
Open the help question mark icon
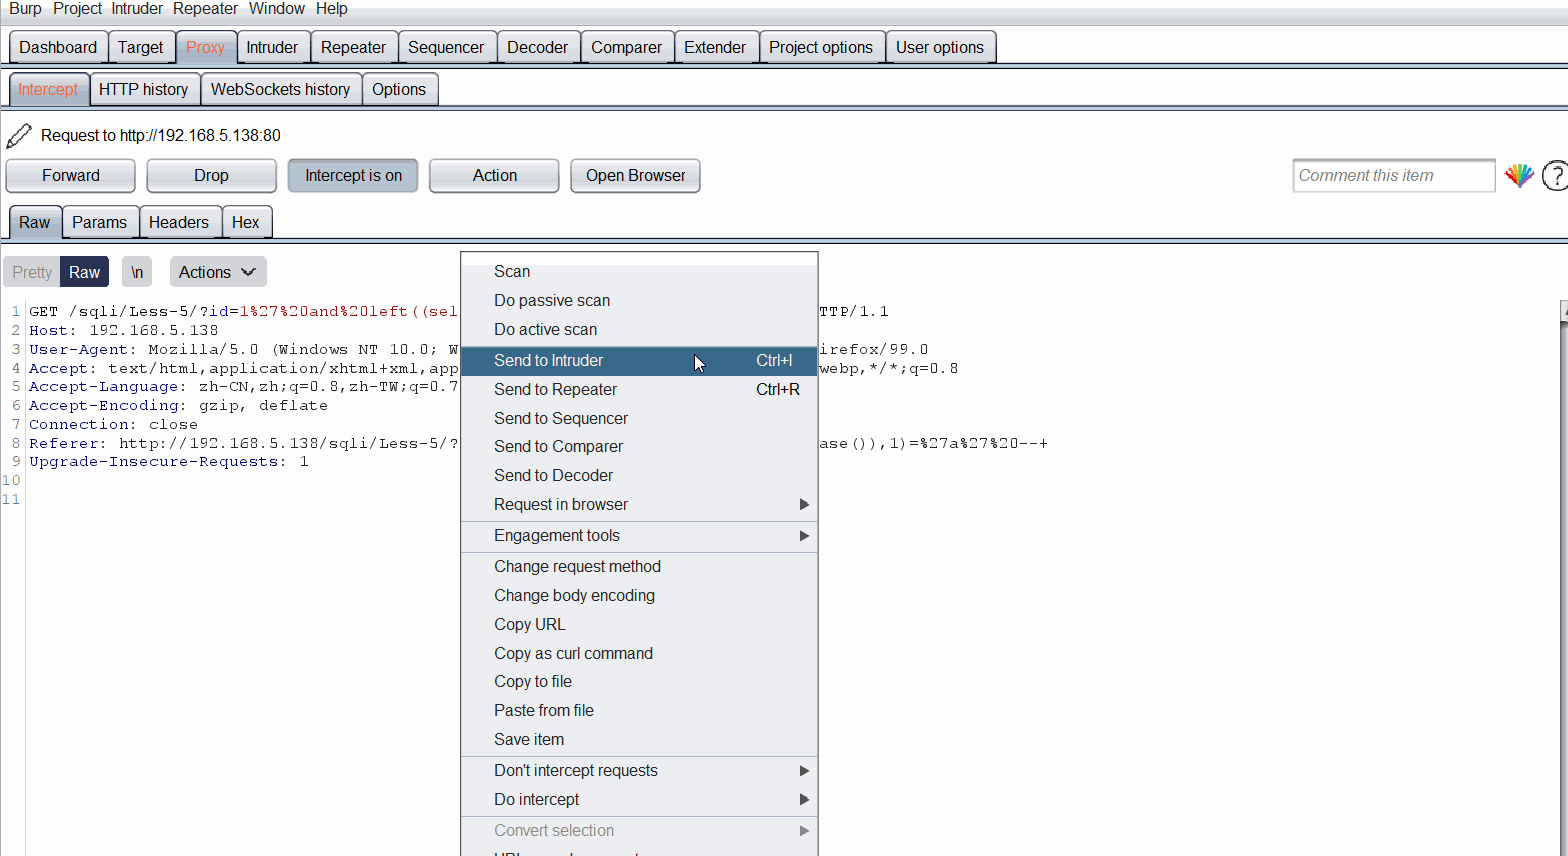click(1555, 176)
